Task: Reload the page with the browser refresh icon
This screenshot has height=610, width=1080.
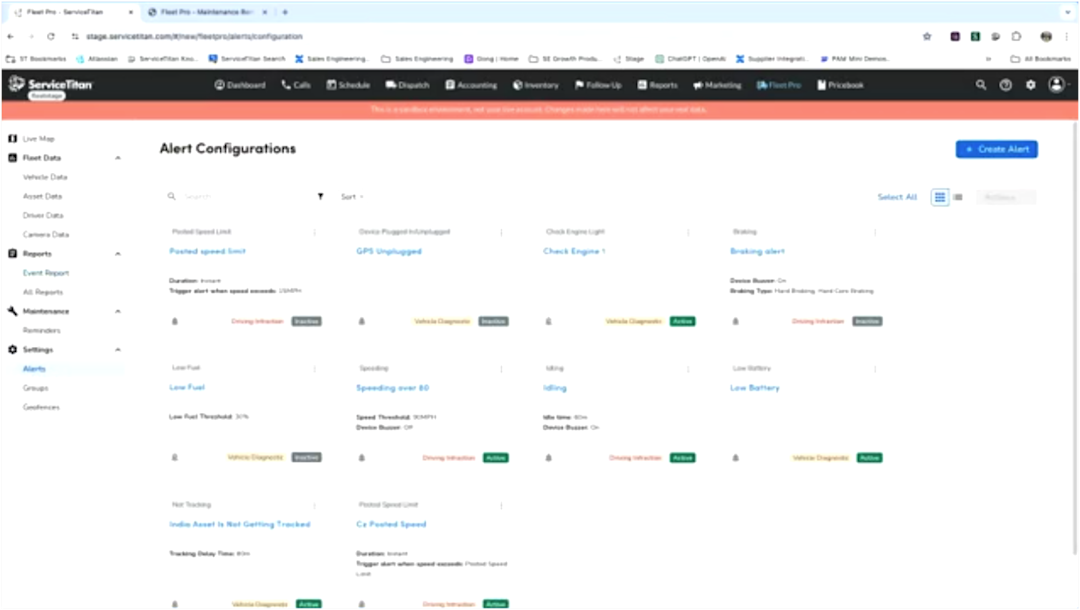Action: 50,36
